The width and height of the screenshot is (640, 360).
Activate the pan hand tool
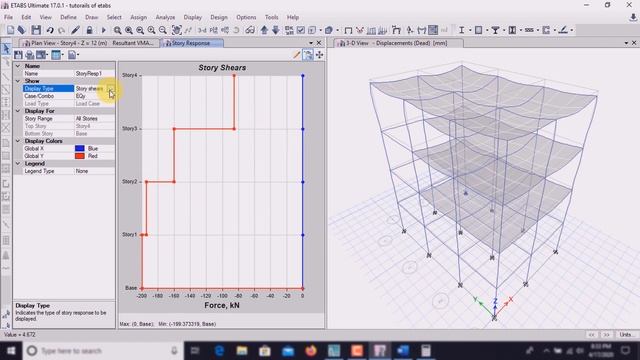177,30
